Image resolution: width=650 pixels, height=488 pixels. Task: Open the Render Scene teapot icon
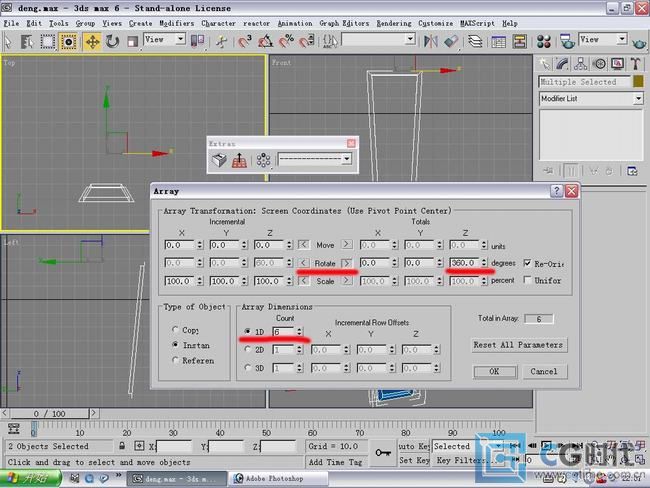567,41
